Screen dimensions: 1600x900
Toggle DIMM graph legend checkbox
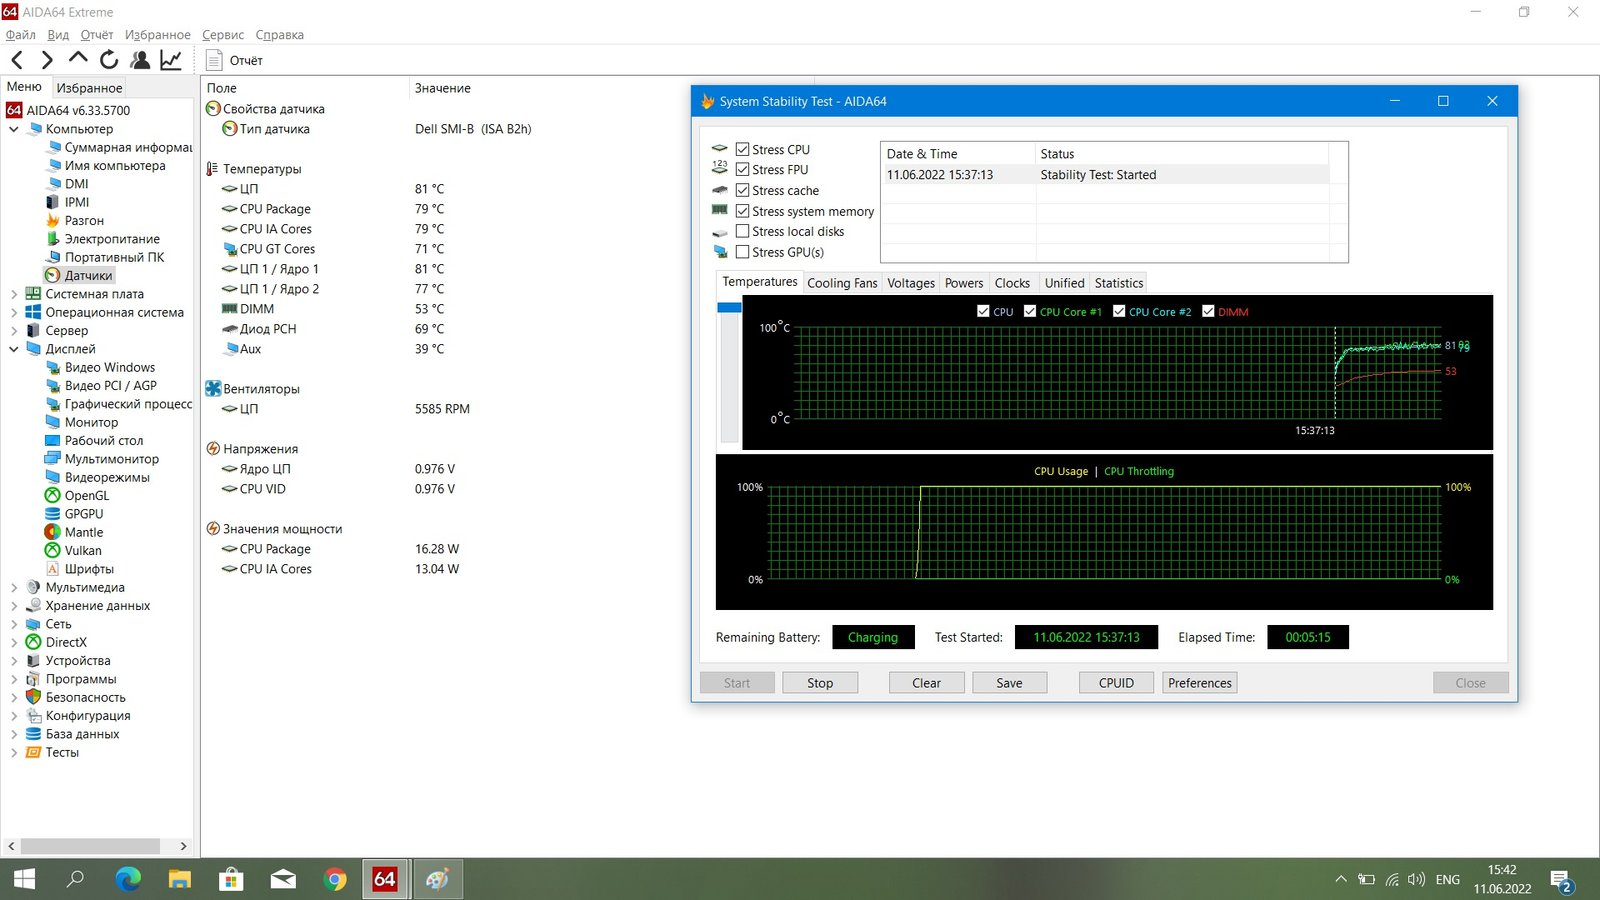(1208, 311)
